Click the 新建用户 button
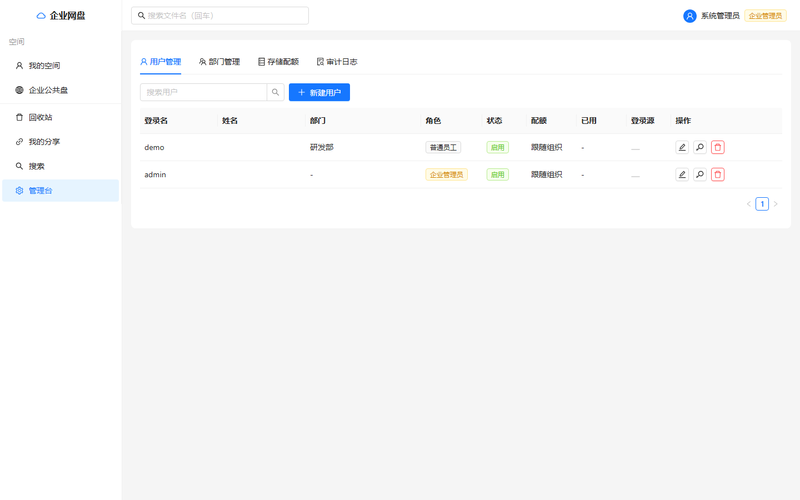The height and width of the screenshot is (500, 800). [x=319, y=92]
